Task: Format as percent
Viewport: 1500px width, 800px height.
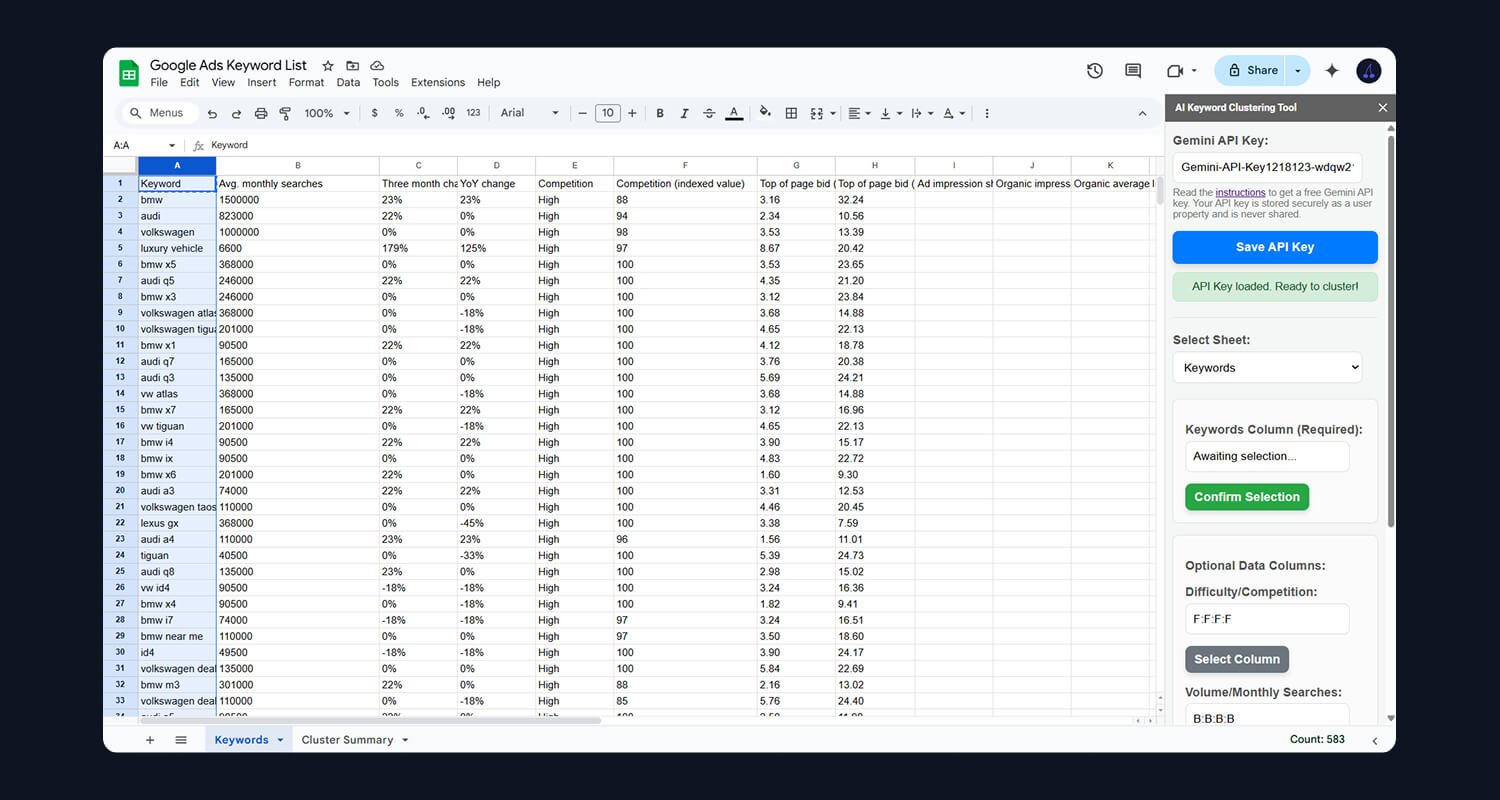Action: [399, 113]
